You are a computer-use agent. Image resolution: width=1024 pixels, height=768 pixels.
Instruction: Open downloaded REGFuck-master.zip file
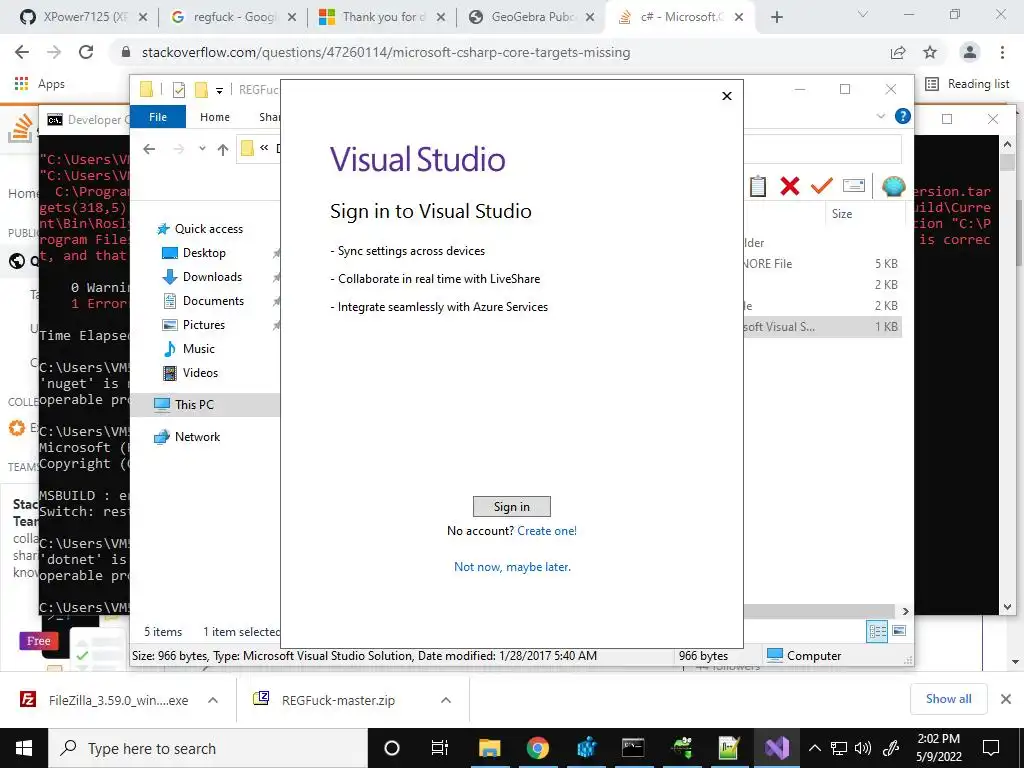click(338, 700)
